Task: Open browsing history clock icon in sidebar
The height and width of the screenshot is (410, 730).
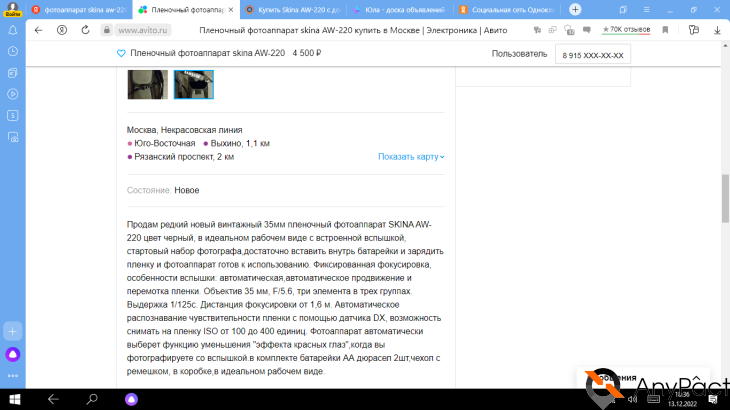Action: tap(13, 51)
